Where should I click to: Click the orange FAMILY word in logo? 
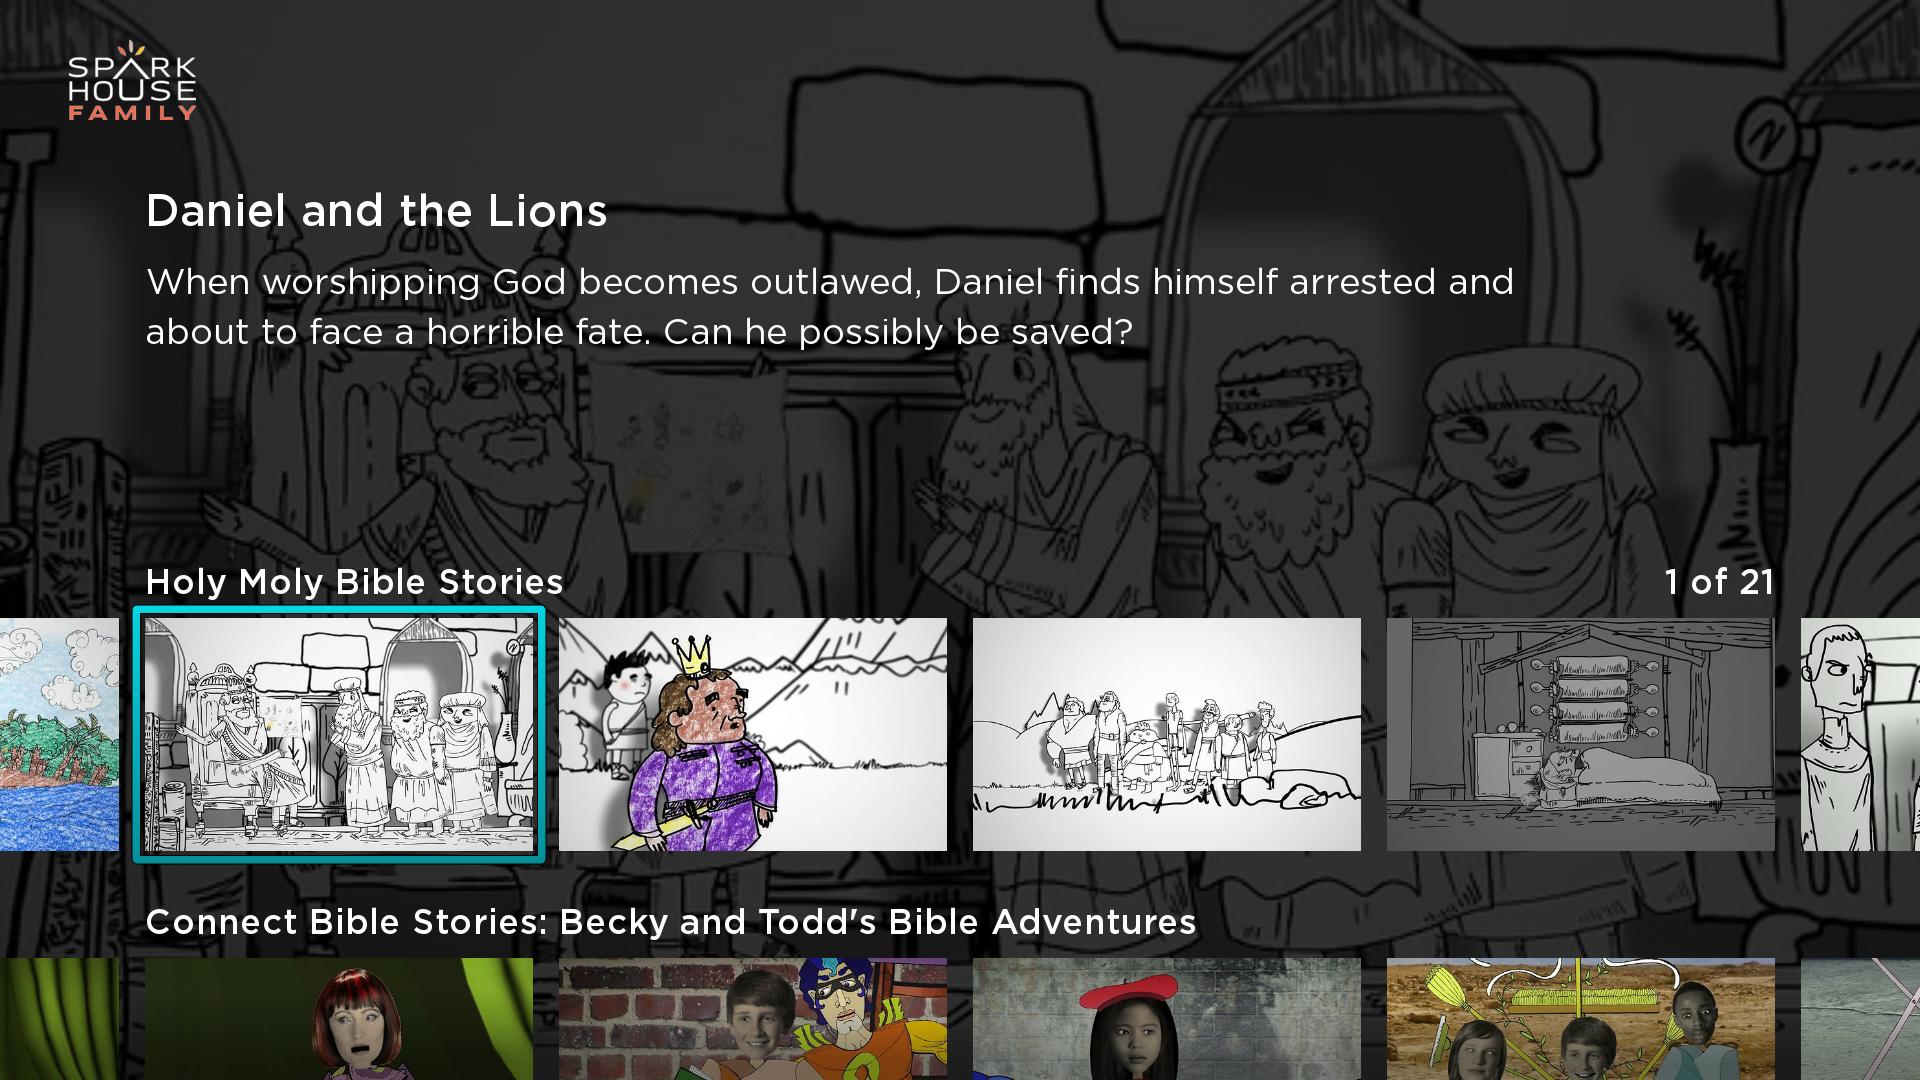(x=132, y=113)
